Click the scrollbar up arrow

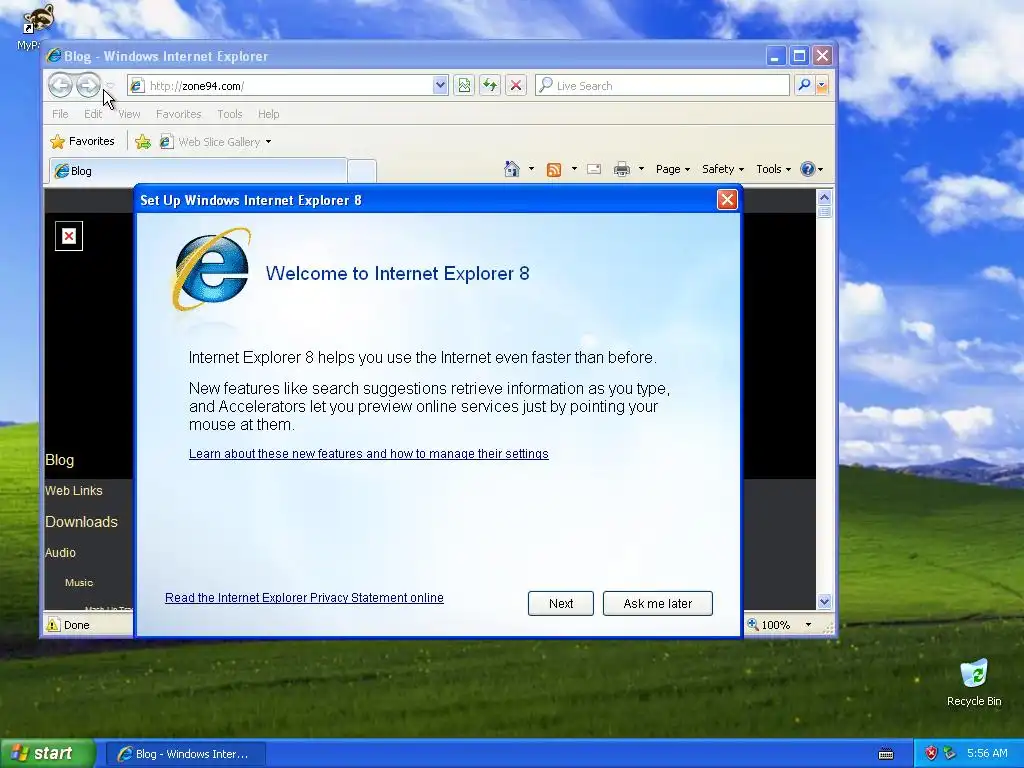[x=824, y=197]
